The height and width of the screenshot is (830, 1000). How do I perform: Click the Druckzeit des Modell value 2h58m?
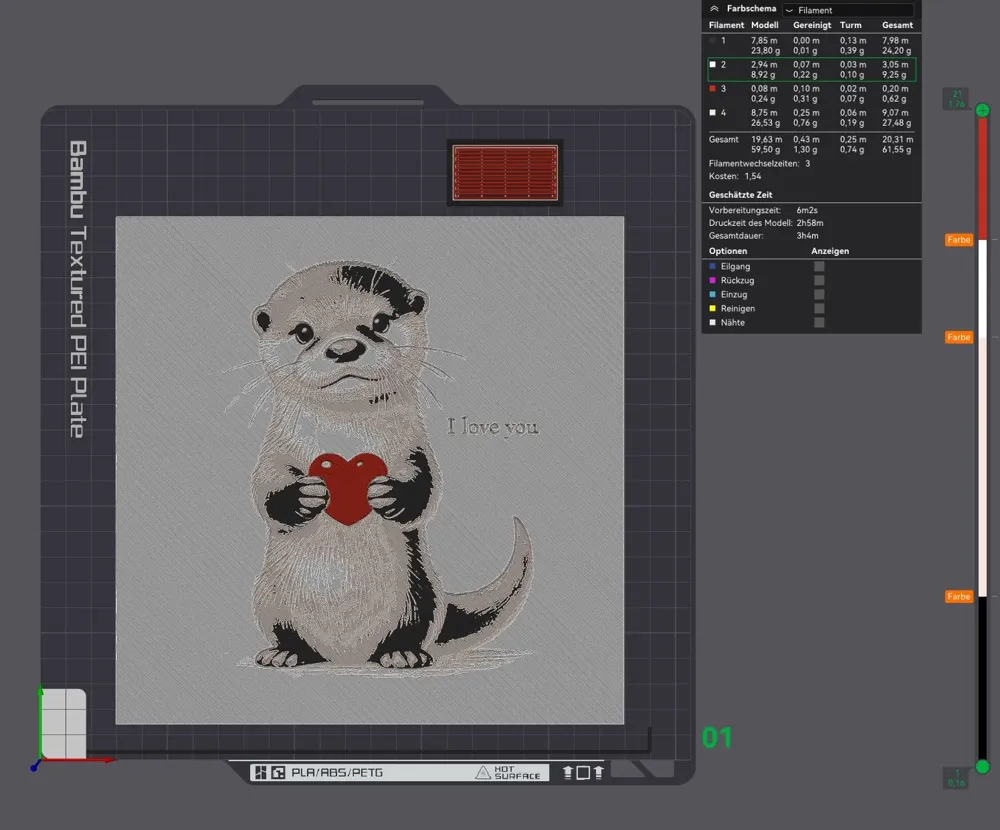pyautogui.click(x=810, y=223)
